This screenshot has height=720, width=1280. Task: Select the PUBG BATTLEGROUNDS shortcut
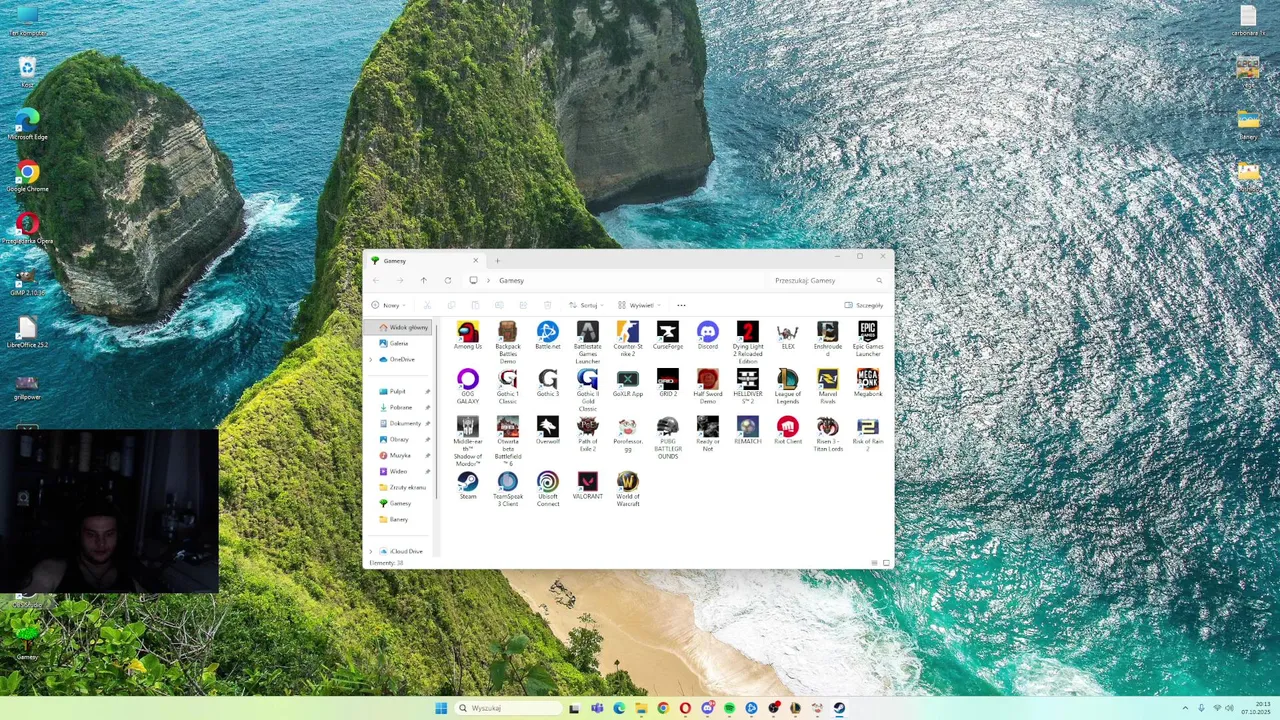click(668, 438)
